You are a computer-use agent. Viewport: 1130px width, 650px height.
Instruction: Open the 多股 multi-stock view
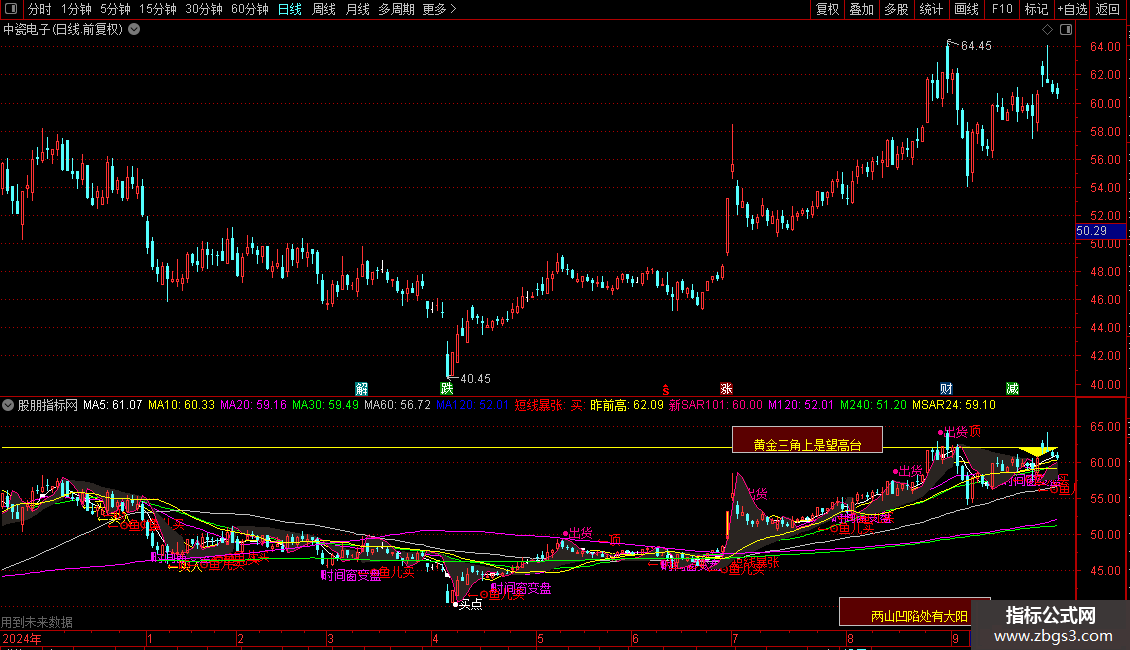896,9
